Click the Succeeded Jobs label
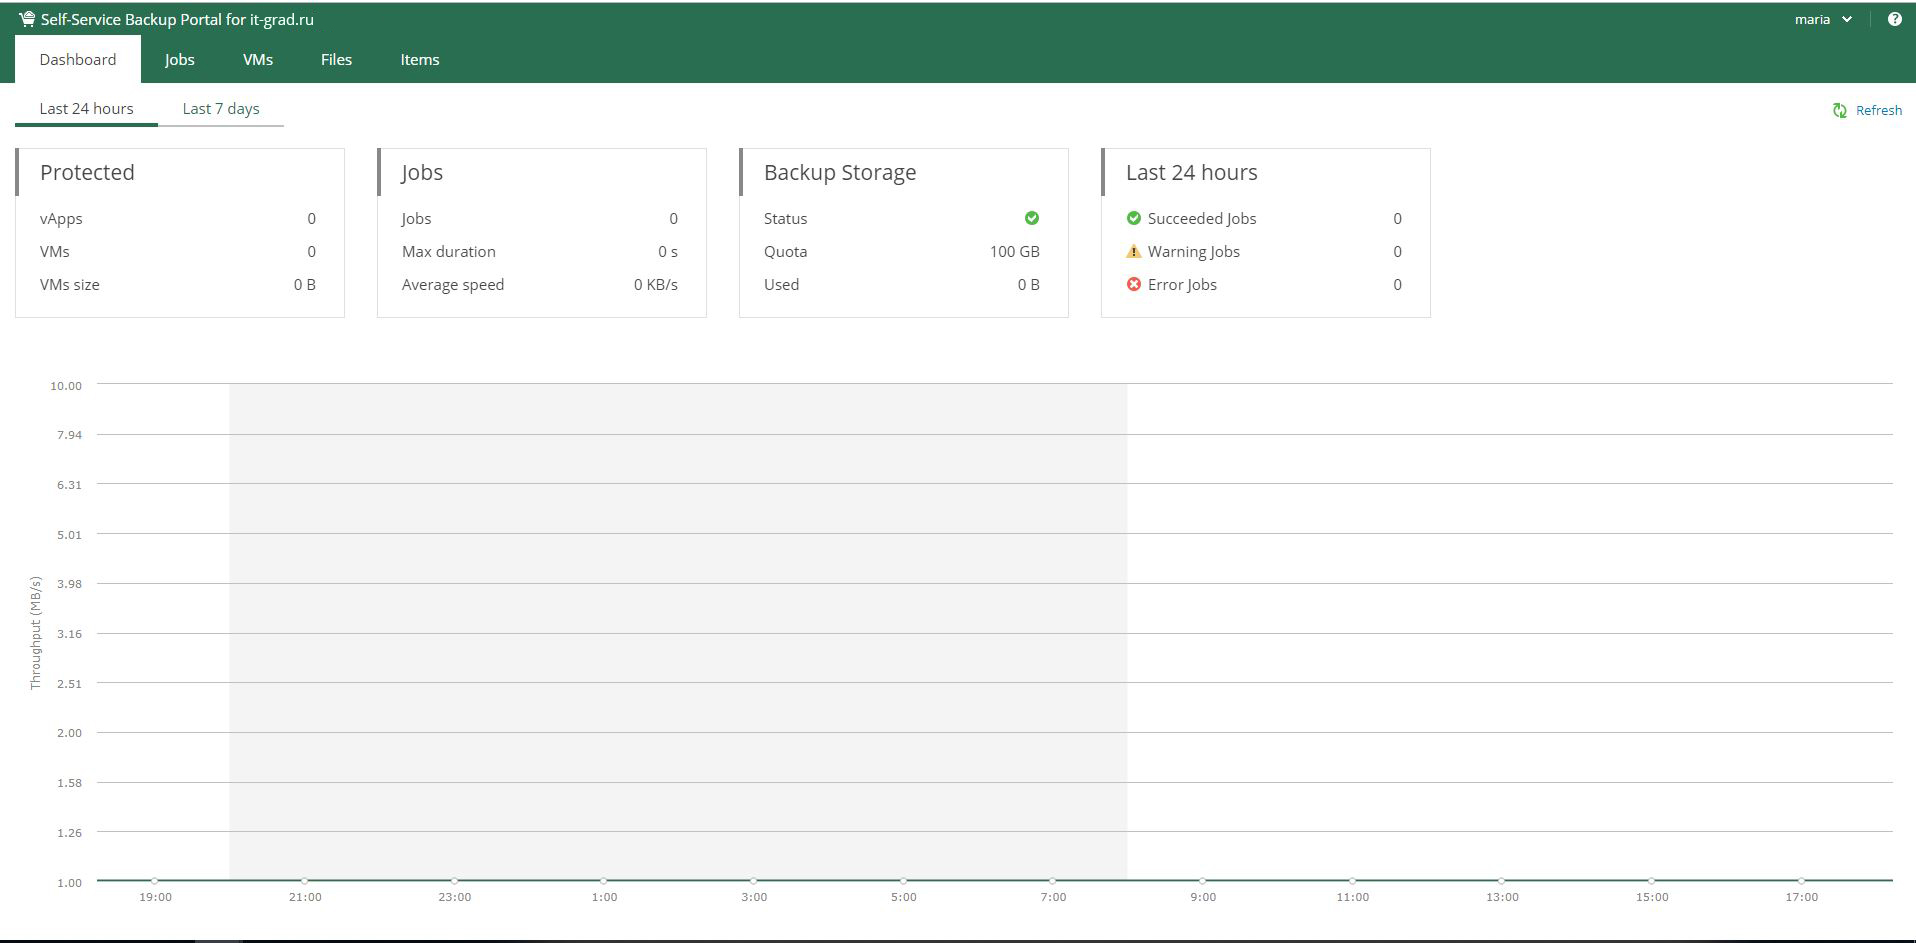Image resolution: width=1916 pixels, height=943 pixels. (x=1201, y=218)
